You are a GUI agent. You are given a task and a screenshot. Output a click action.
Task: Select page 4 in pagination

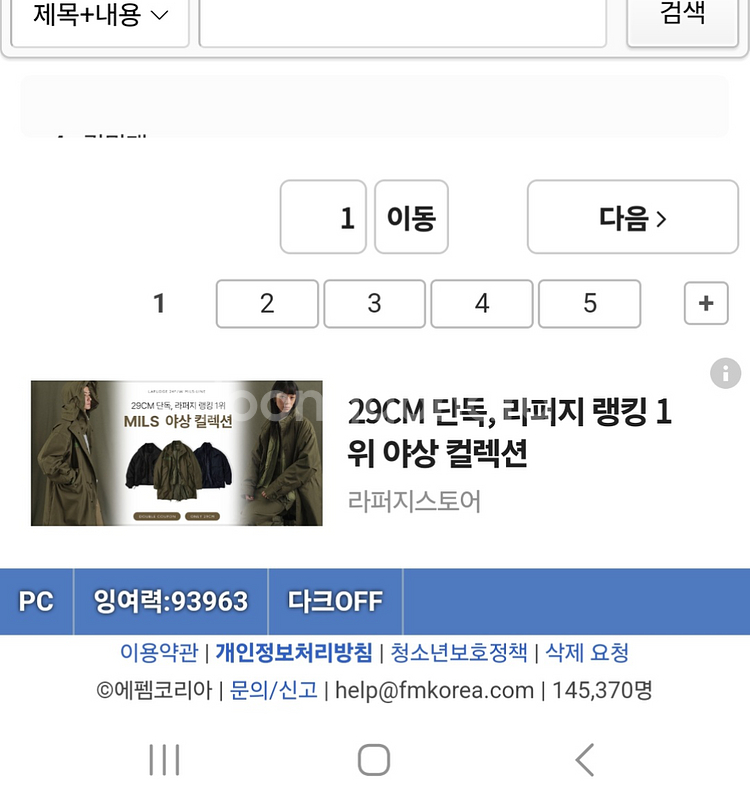pos(482,304)
